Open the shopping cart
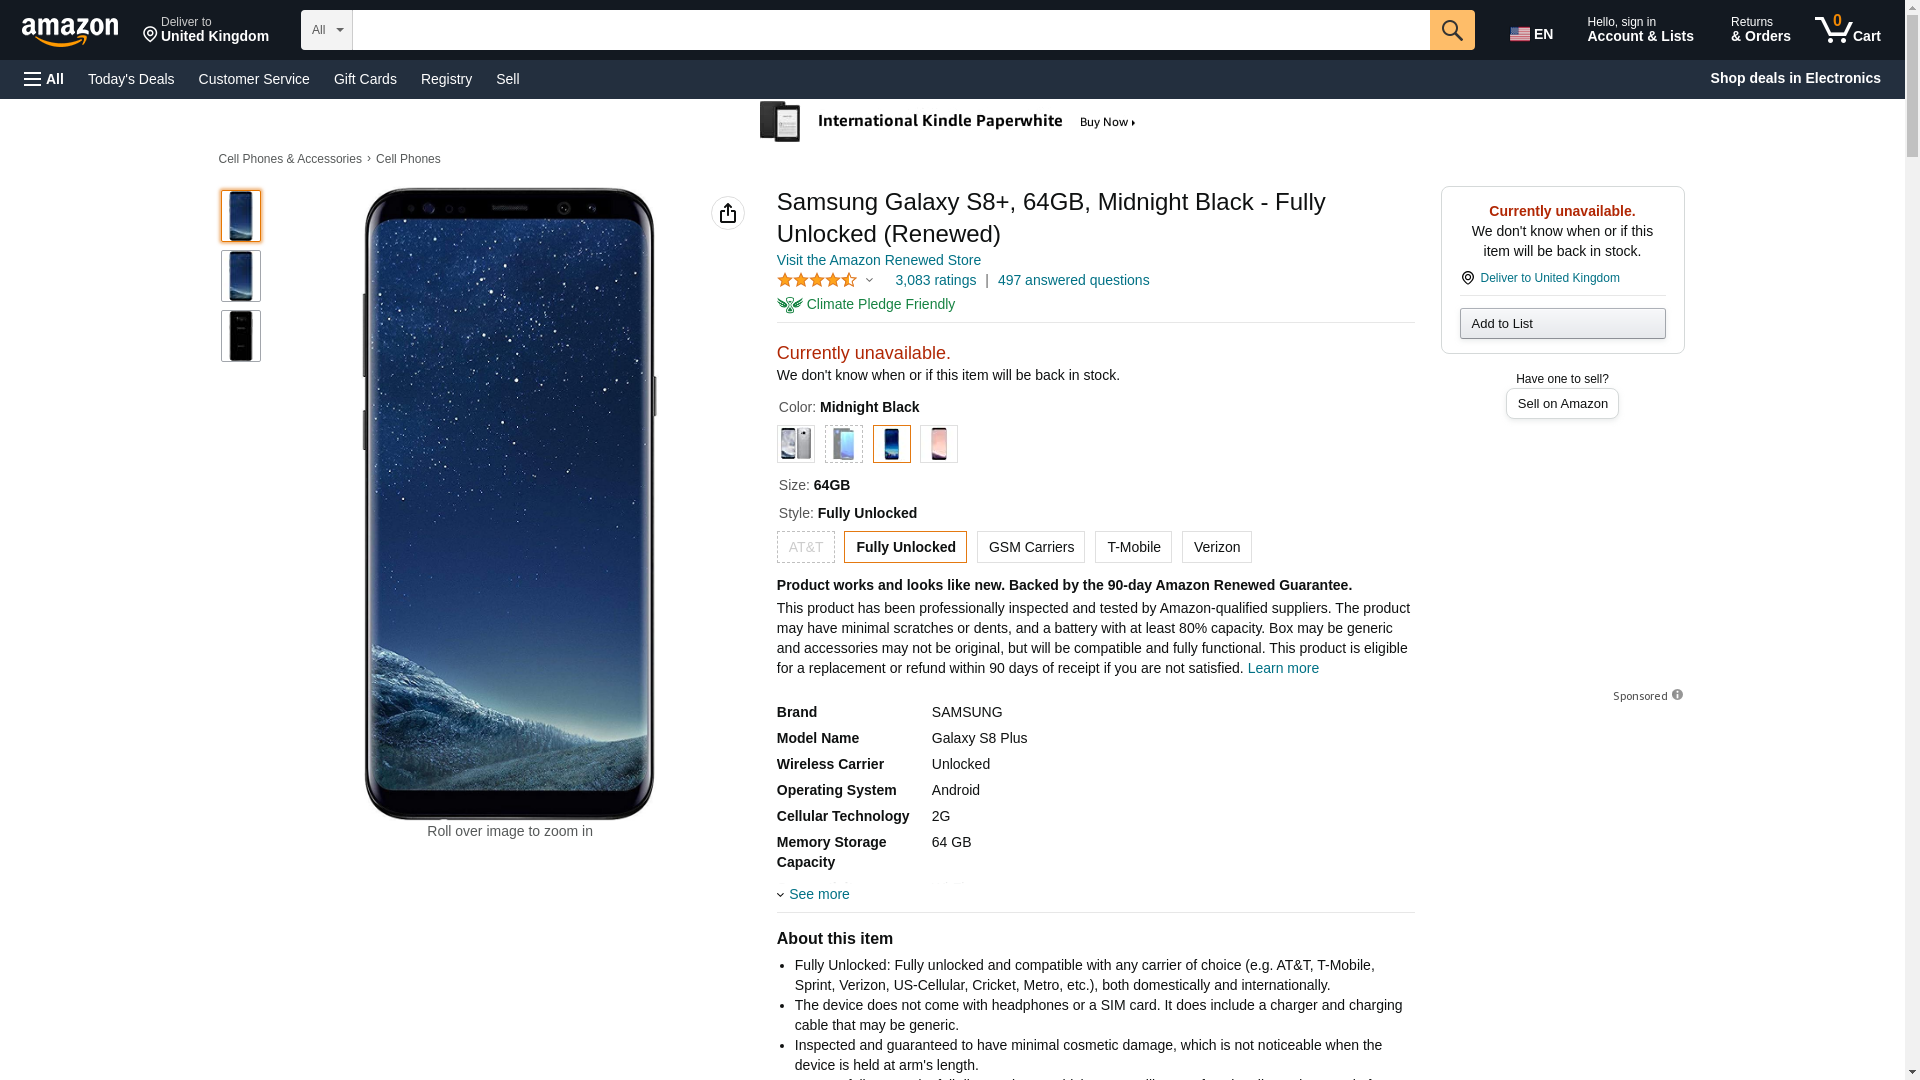 tap(1847, 30)
